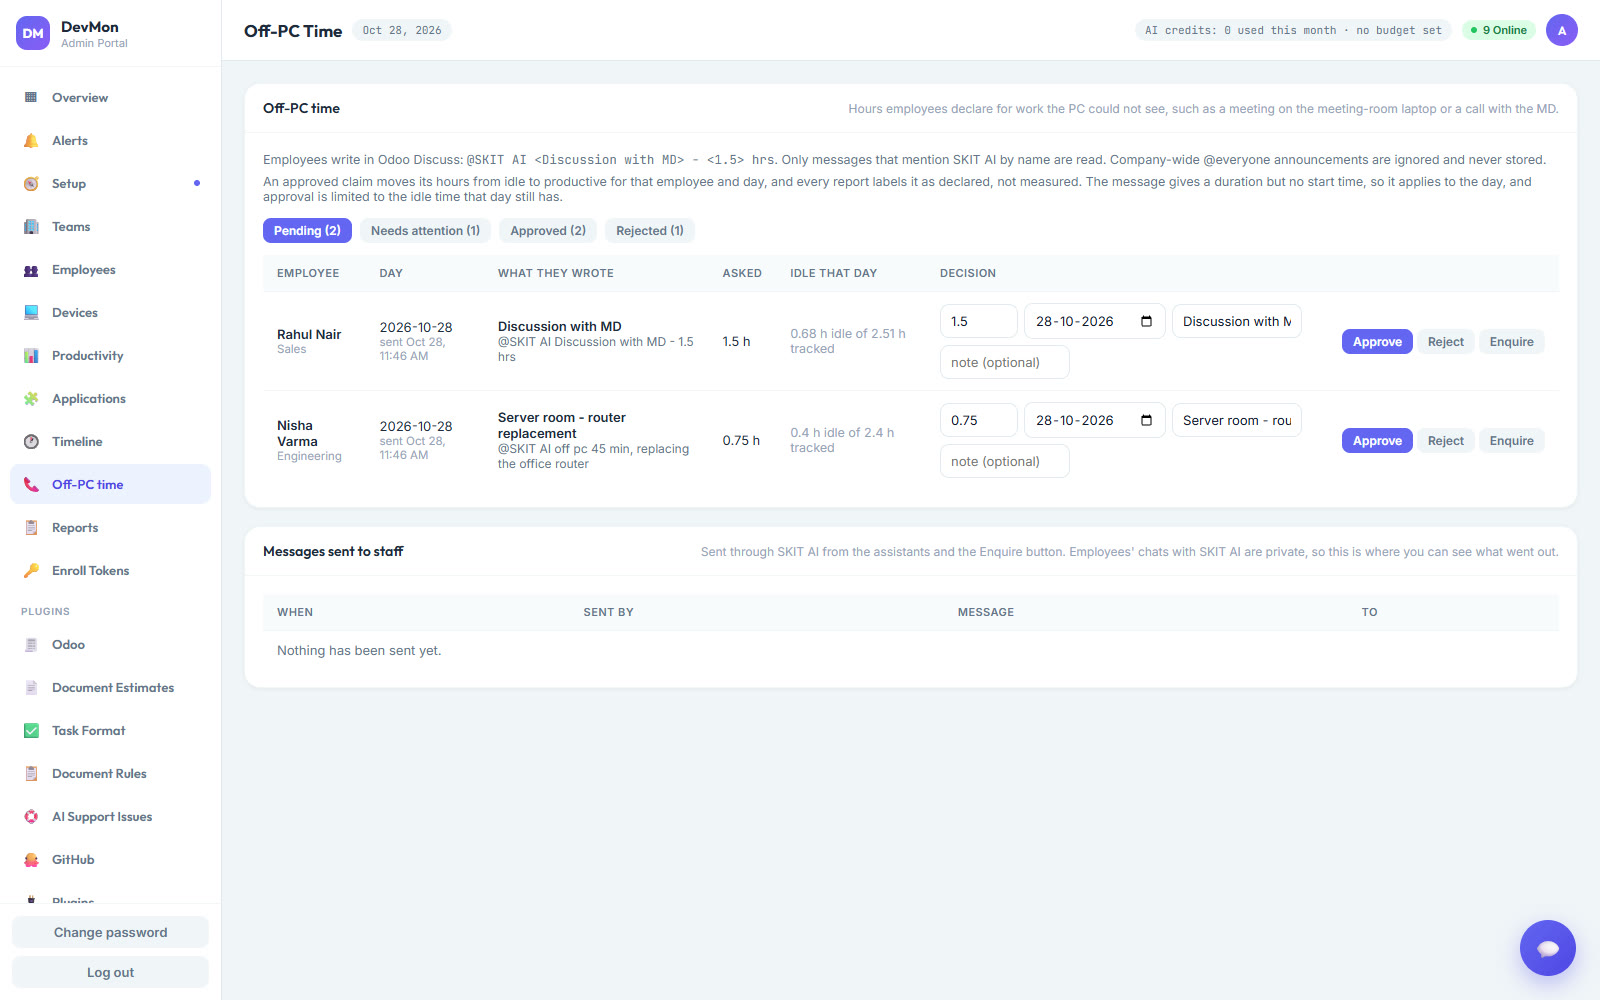Select the Devices monitor icon
This screenshot has width=1600, height=1000.
31,313
